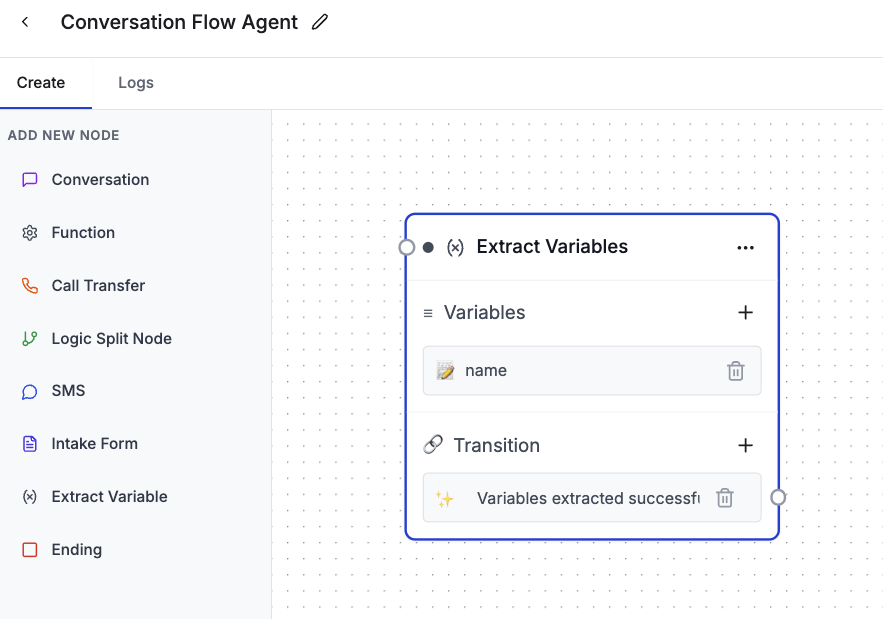Viewport: 883px width, 619px height.
Task: Click the transition's right output connector circle
Action: pyautogui.click(x=778, y=497)
